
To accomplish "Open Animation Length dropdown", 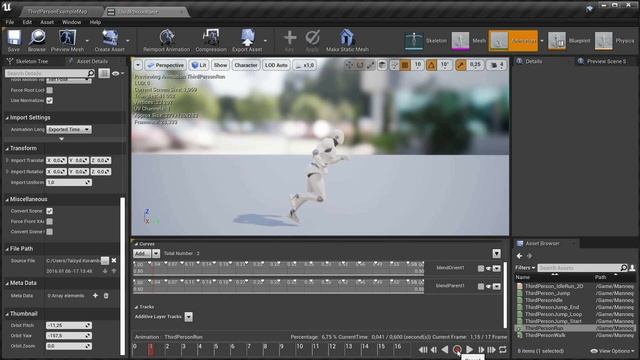I will [x=69, y=129].
